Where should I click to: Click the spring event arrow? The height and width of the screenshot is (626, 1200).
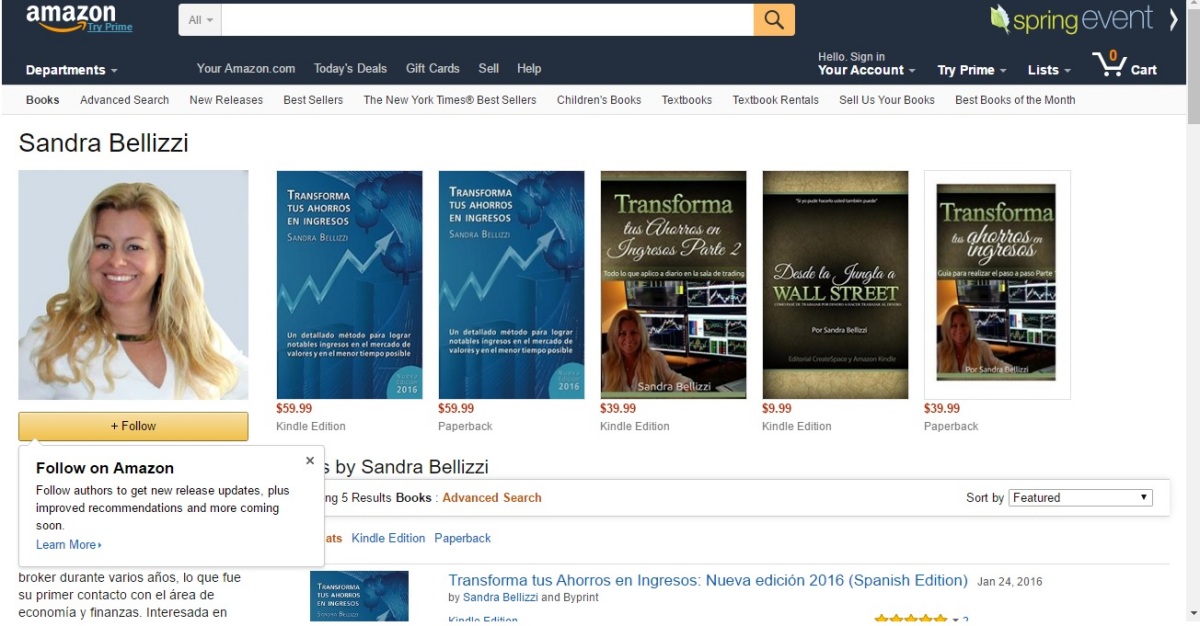click(x=1174, y=18)
